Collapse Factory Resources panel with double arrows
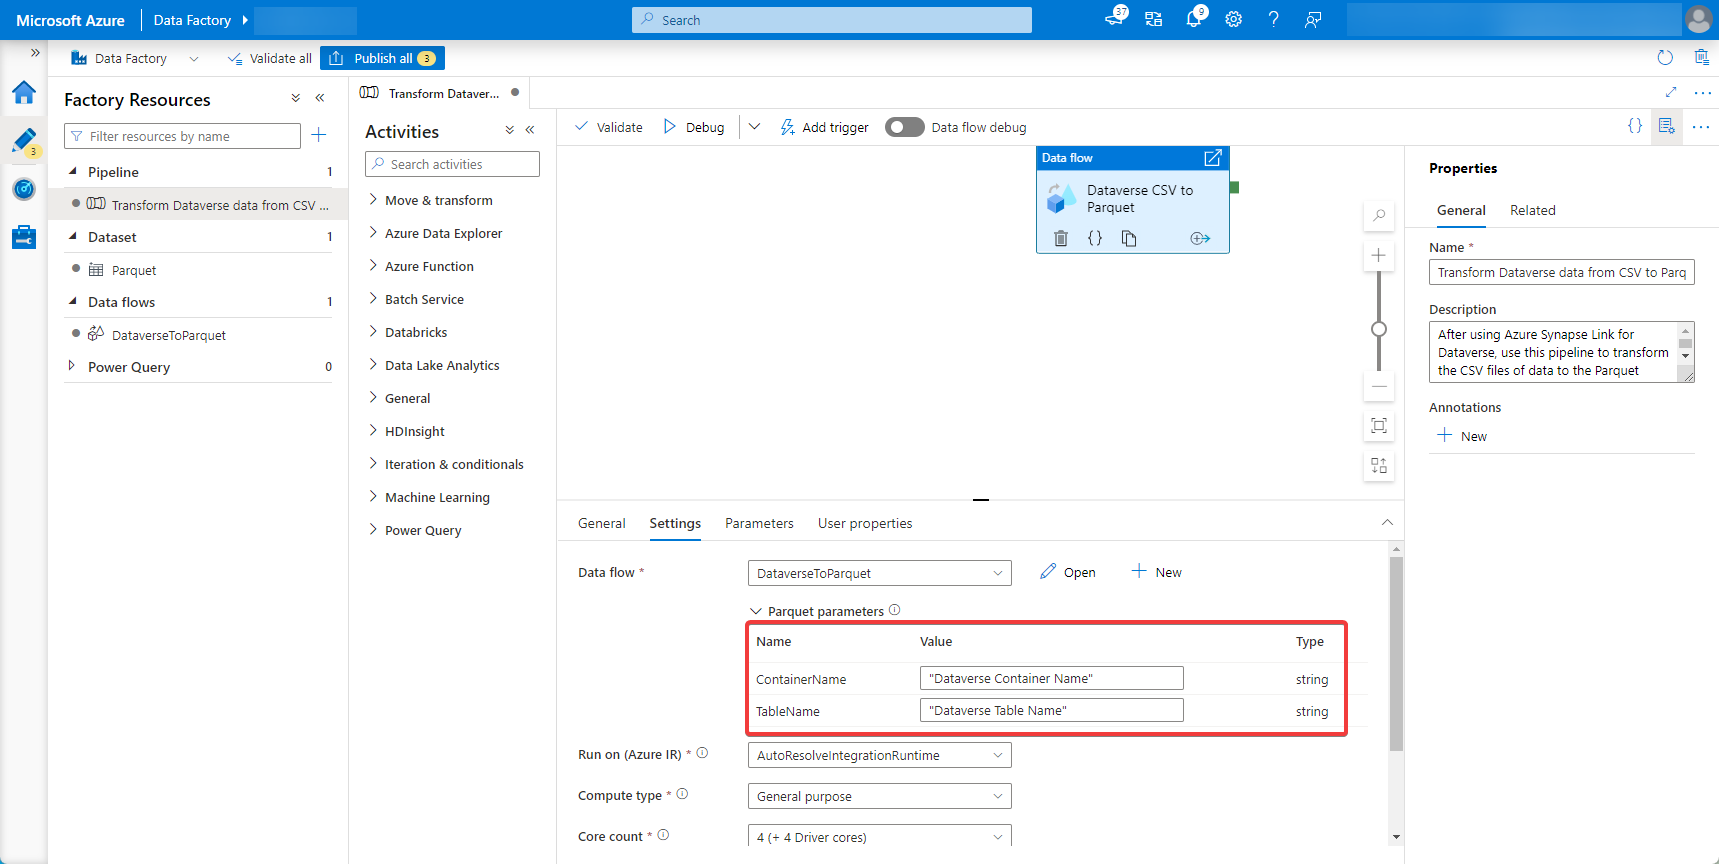This screenshot has height=864, width=1719. [x=320, y=98]
